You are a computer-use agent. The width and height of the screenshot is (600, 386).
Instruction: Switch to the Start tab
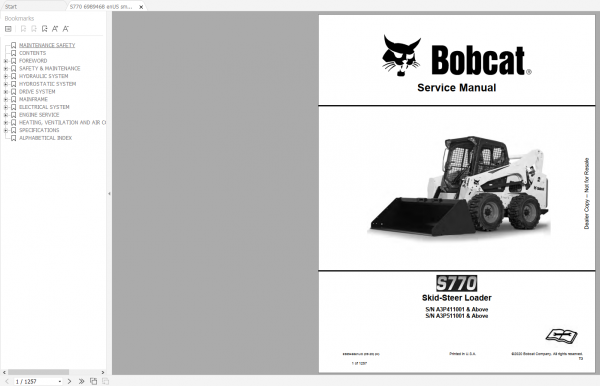click(11, 7)
